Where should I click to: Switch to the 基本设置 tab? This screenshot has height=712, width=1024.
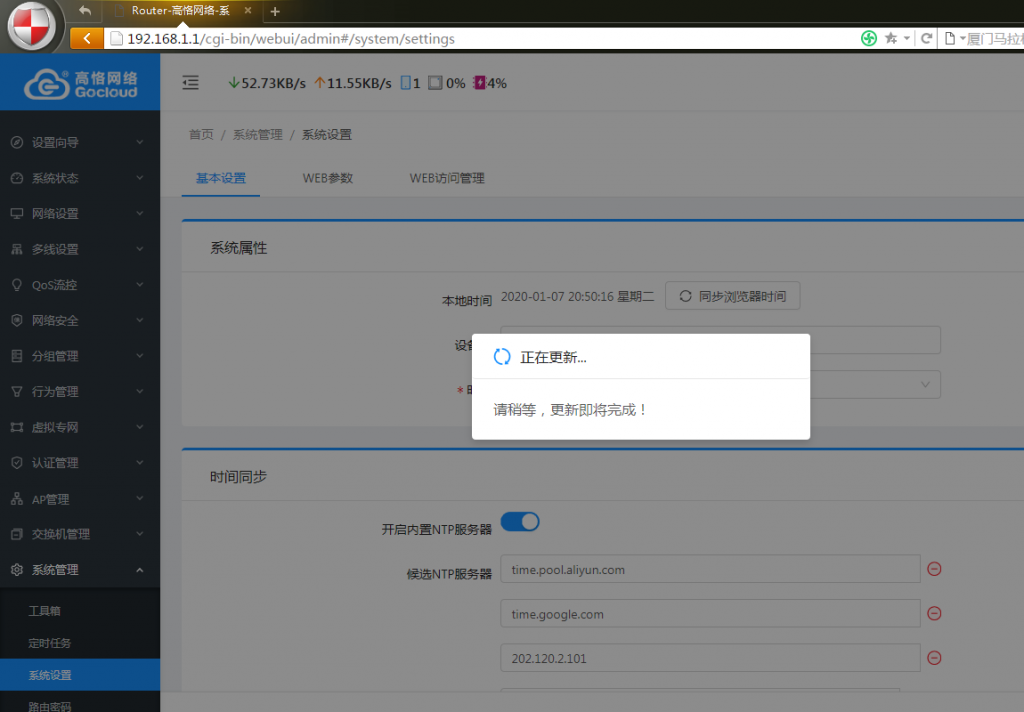click(x=221, y=178)
